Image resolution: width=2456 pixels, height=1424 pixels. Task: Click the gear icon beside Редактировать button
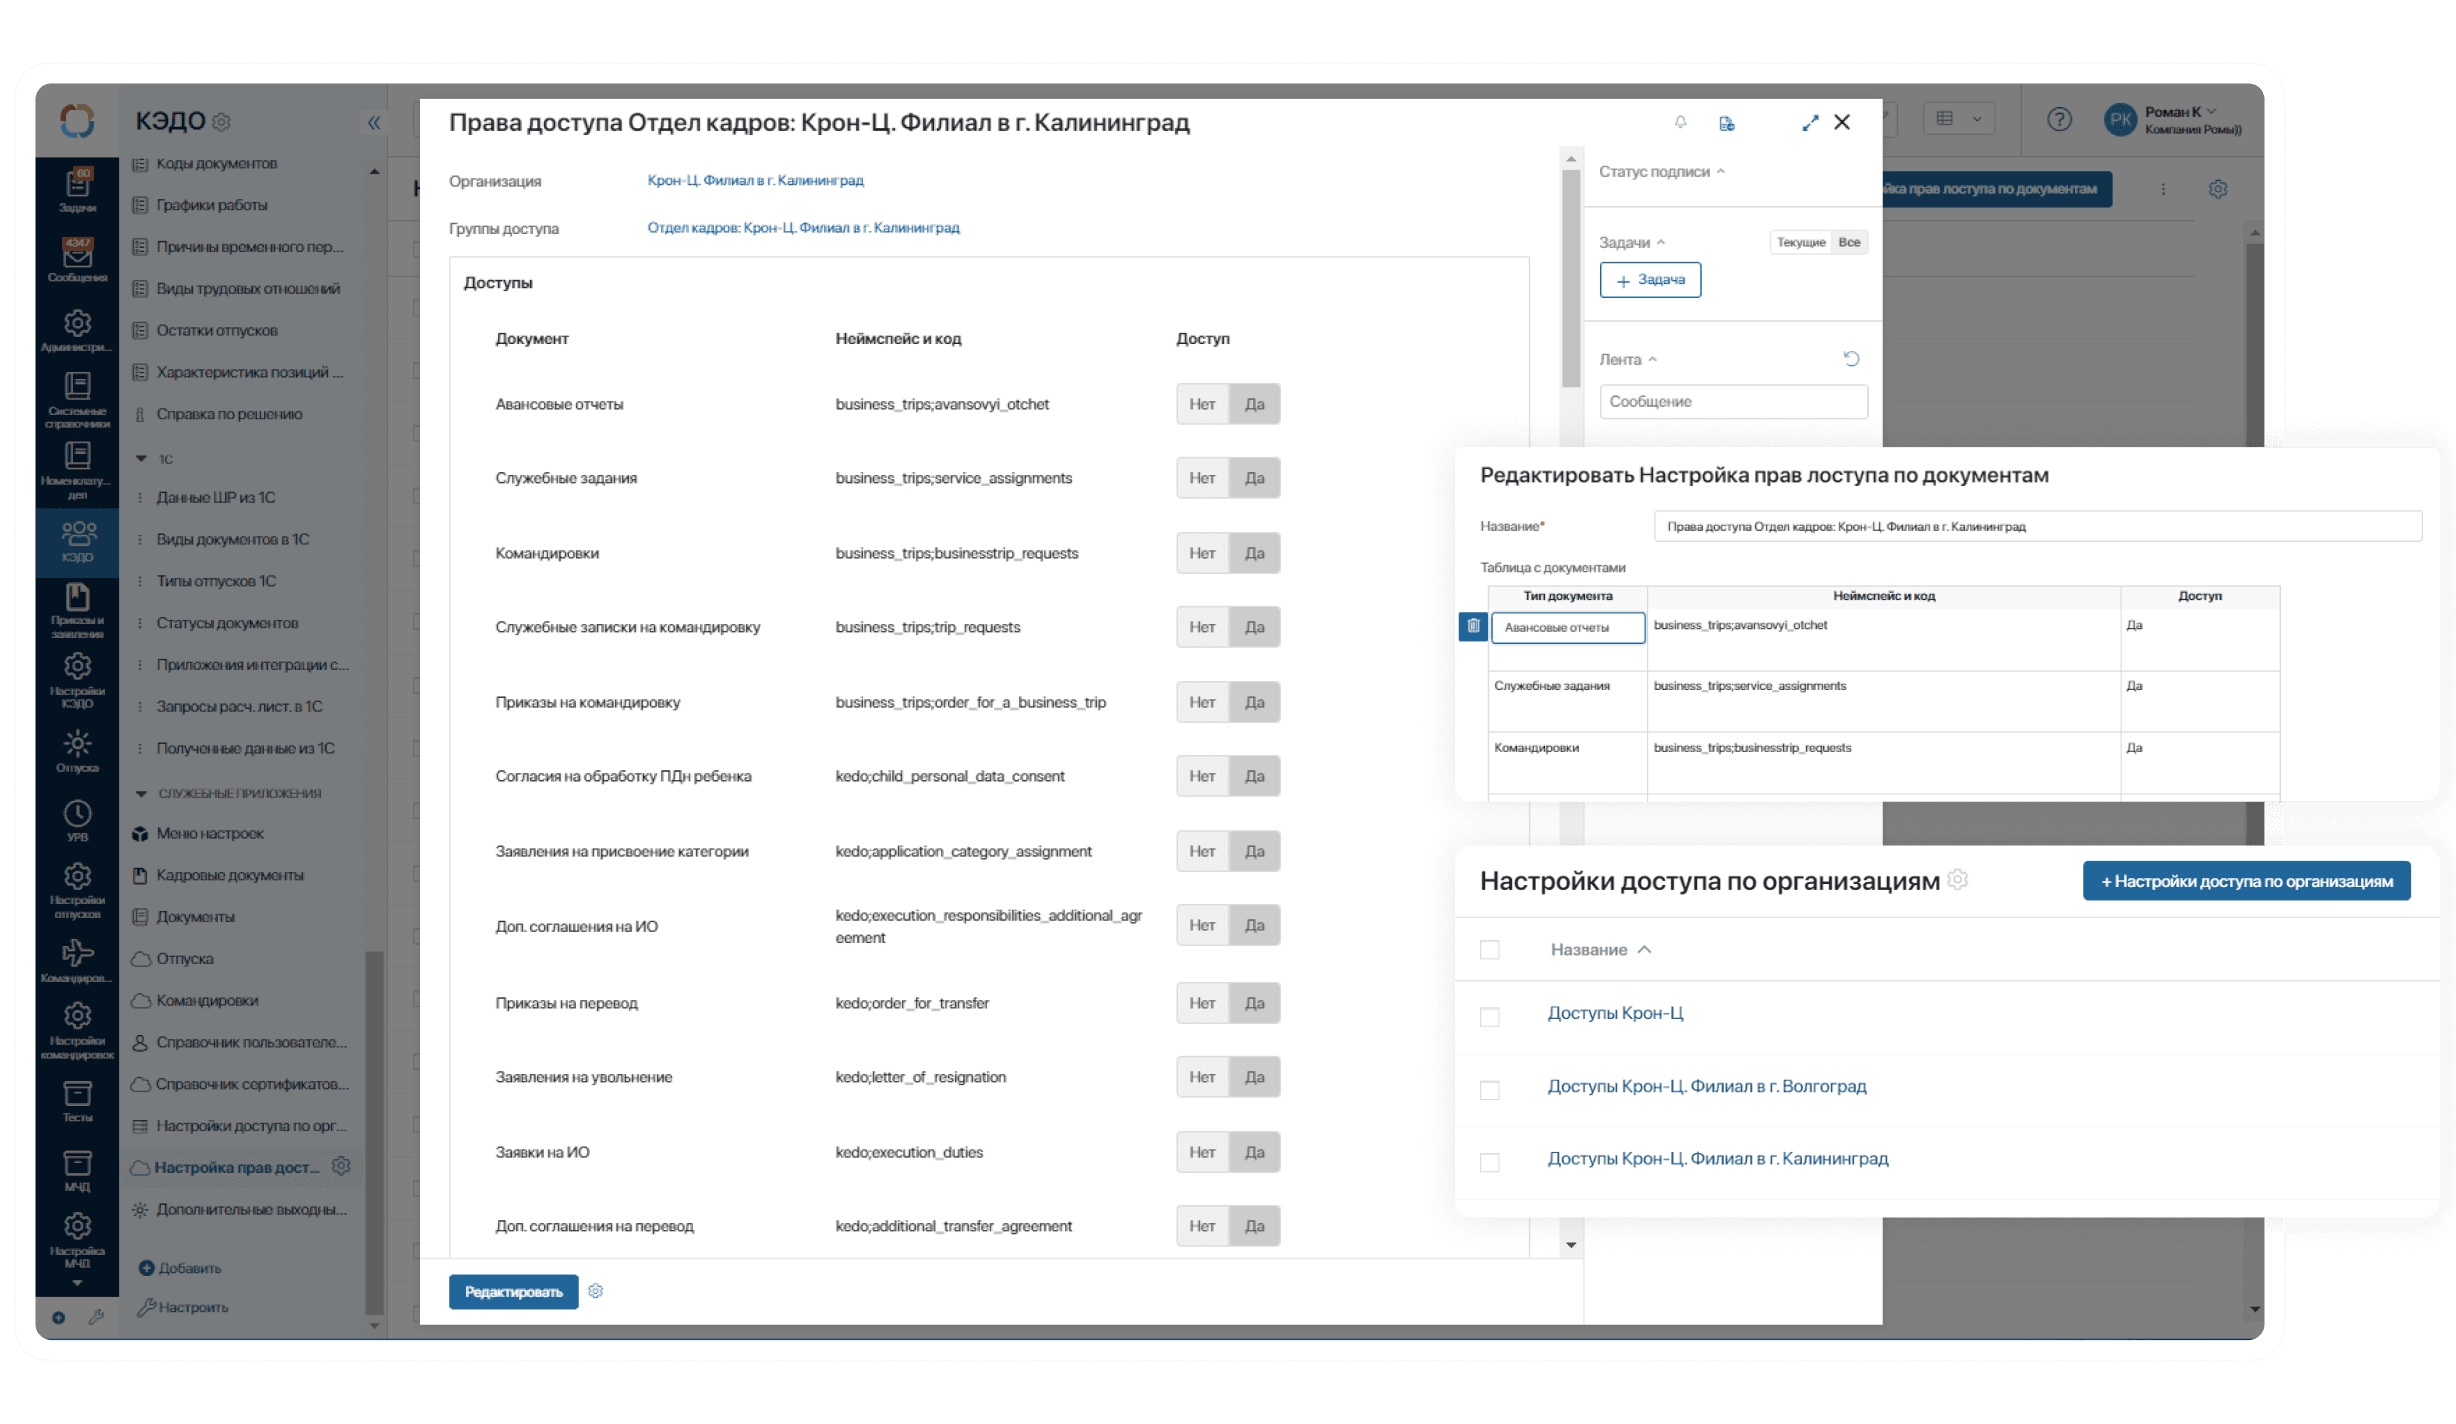pyautogui.click(x=596, y=1291)
